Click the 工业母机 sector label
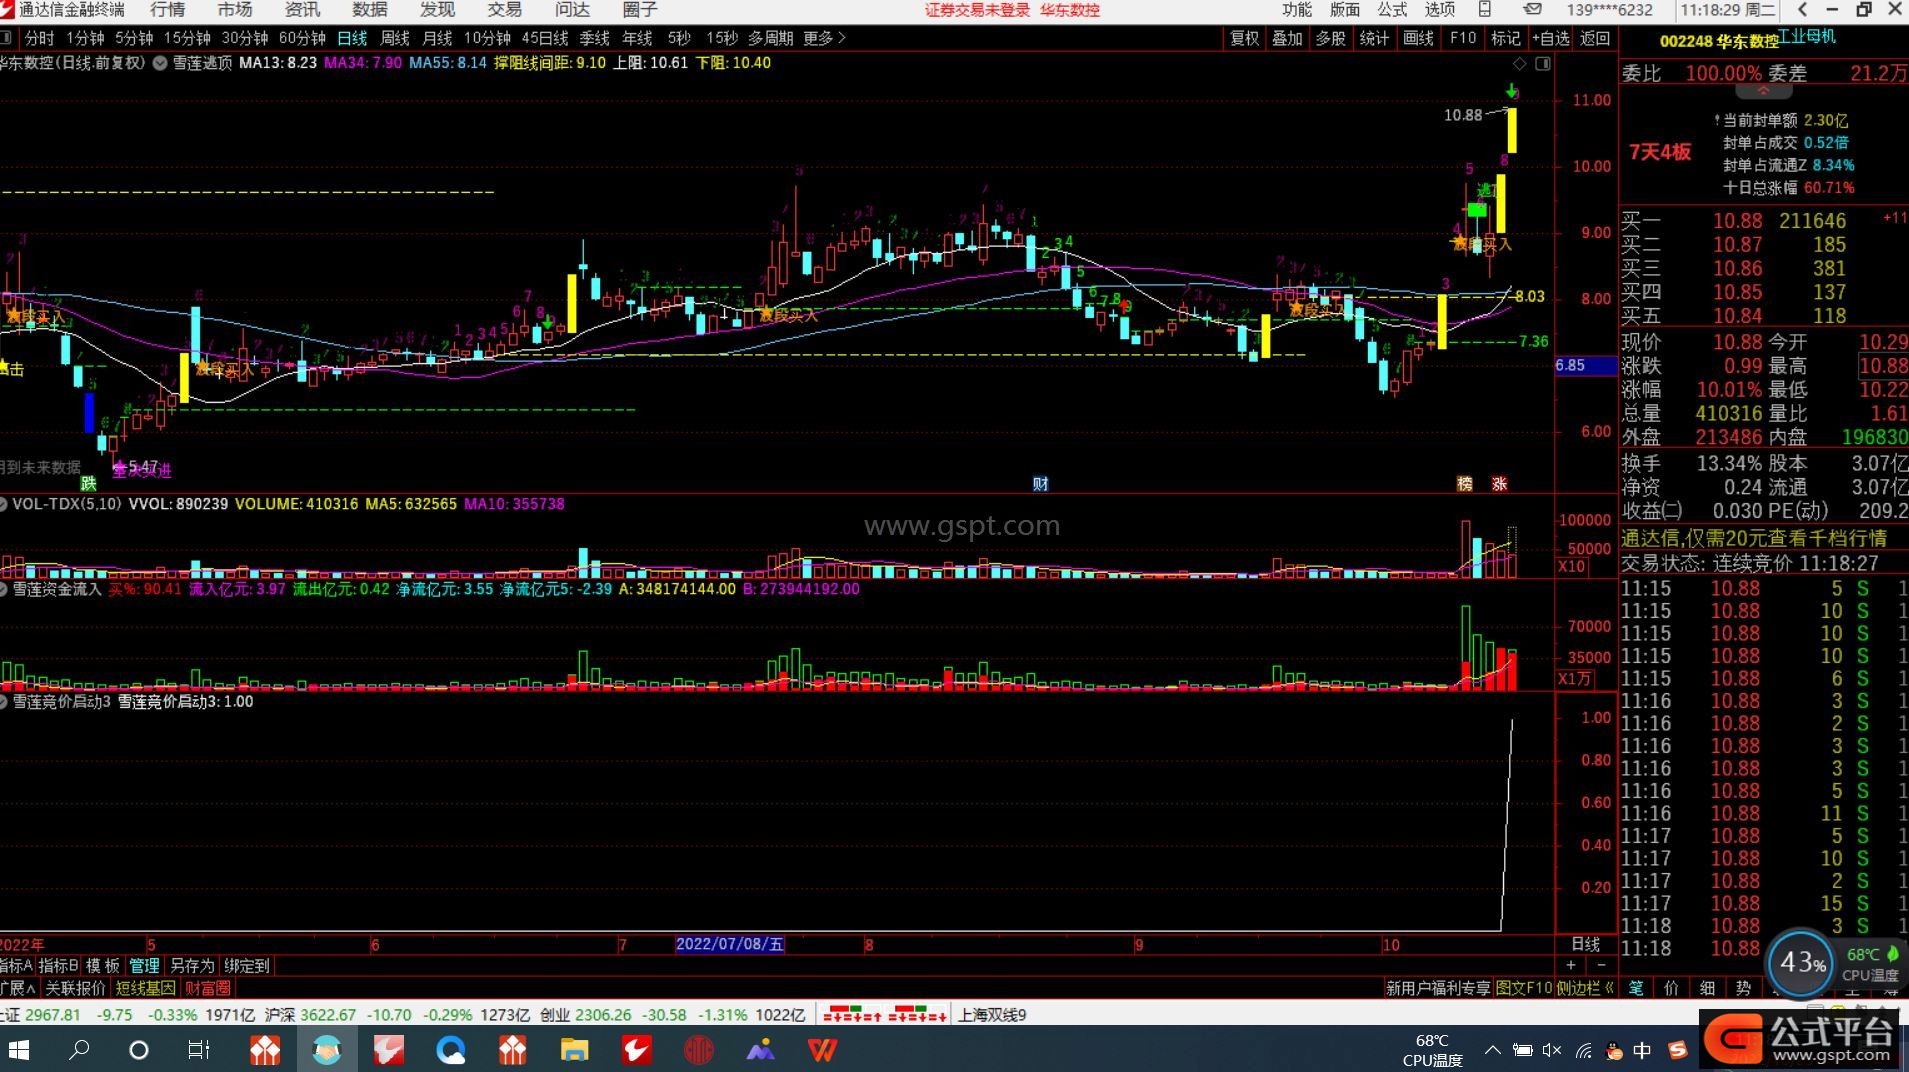 click(x=1808, y=36)
